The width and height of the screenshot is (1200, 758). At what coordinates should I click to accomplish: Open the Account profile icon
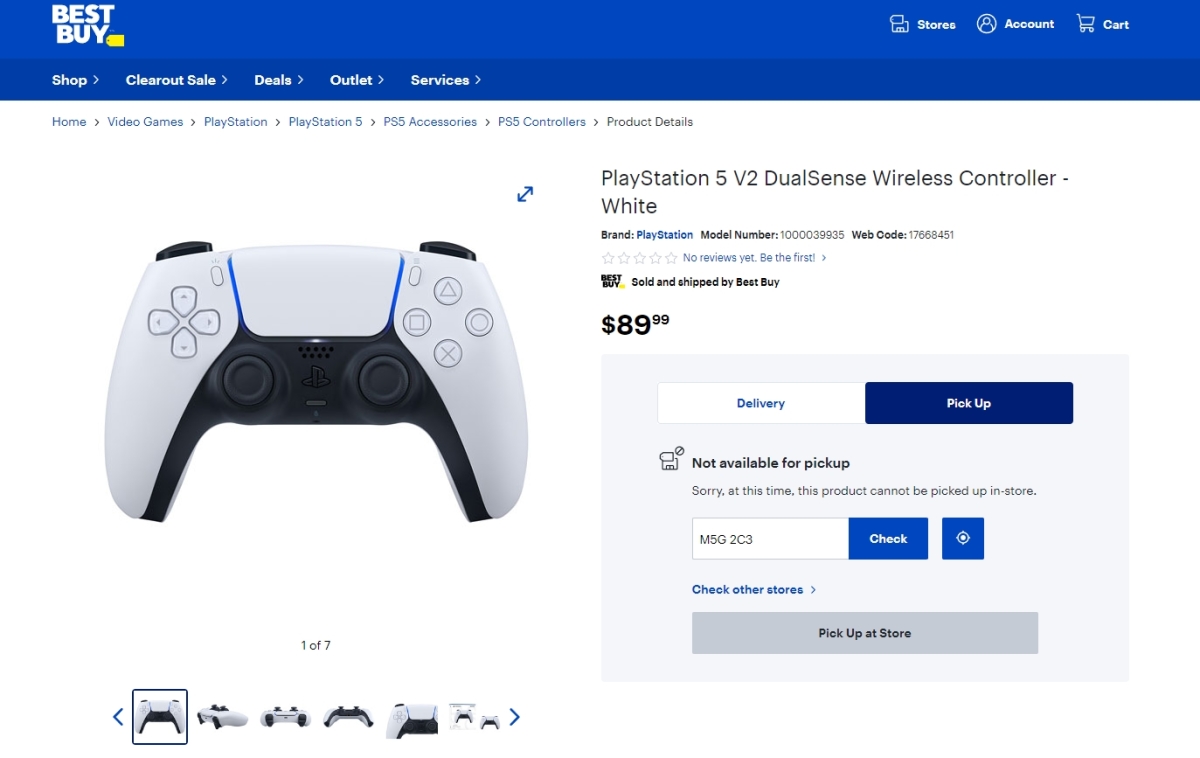point(987,24)
